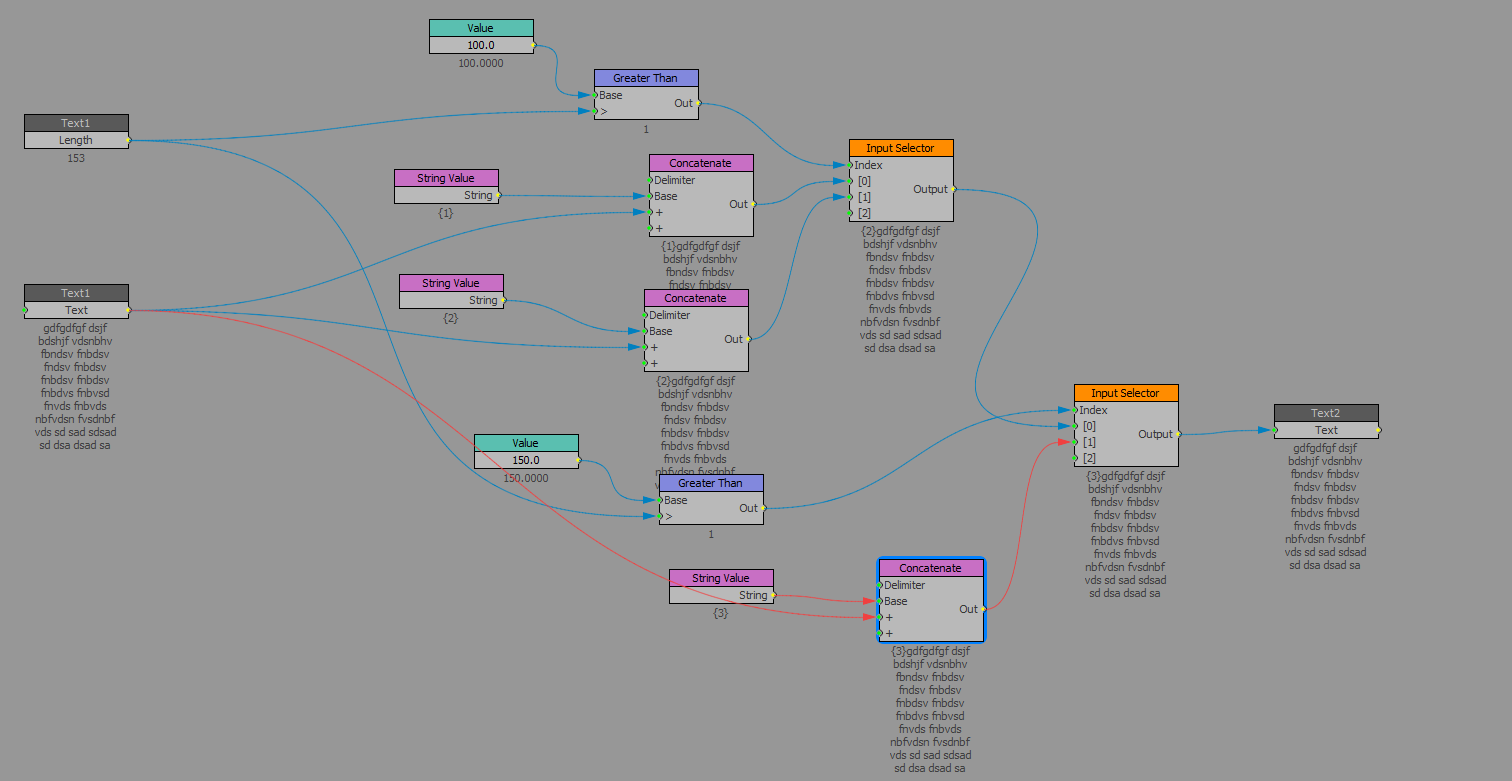Click the Delimiter port of the {1} Concatenate node

click(650, 180)
